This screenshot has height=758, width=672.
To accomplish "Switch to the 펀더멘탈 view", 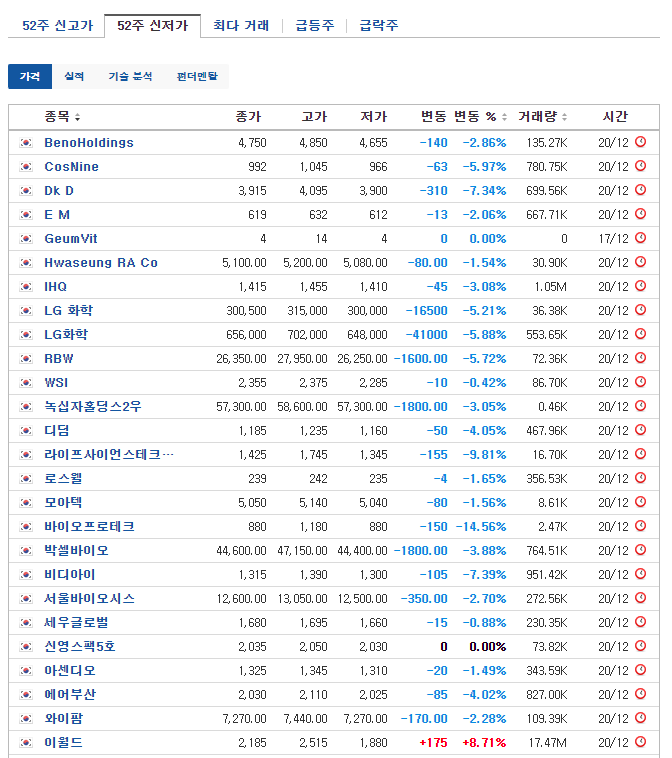I will 197,76.
